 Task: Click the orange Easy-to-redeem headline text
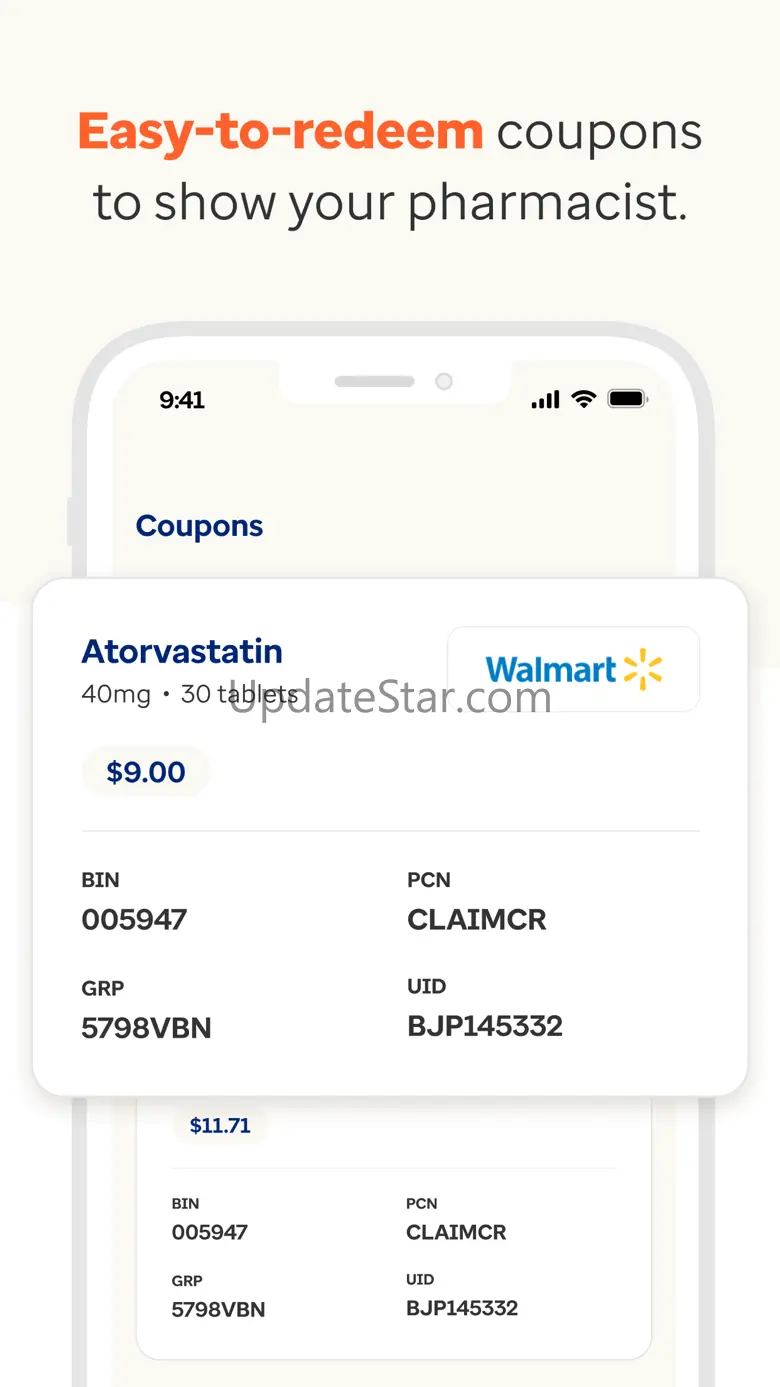(x=280, y=131)
